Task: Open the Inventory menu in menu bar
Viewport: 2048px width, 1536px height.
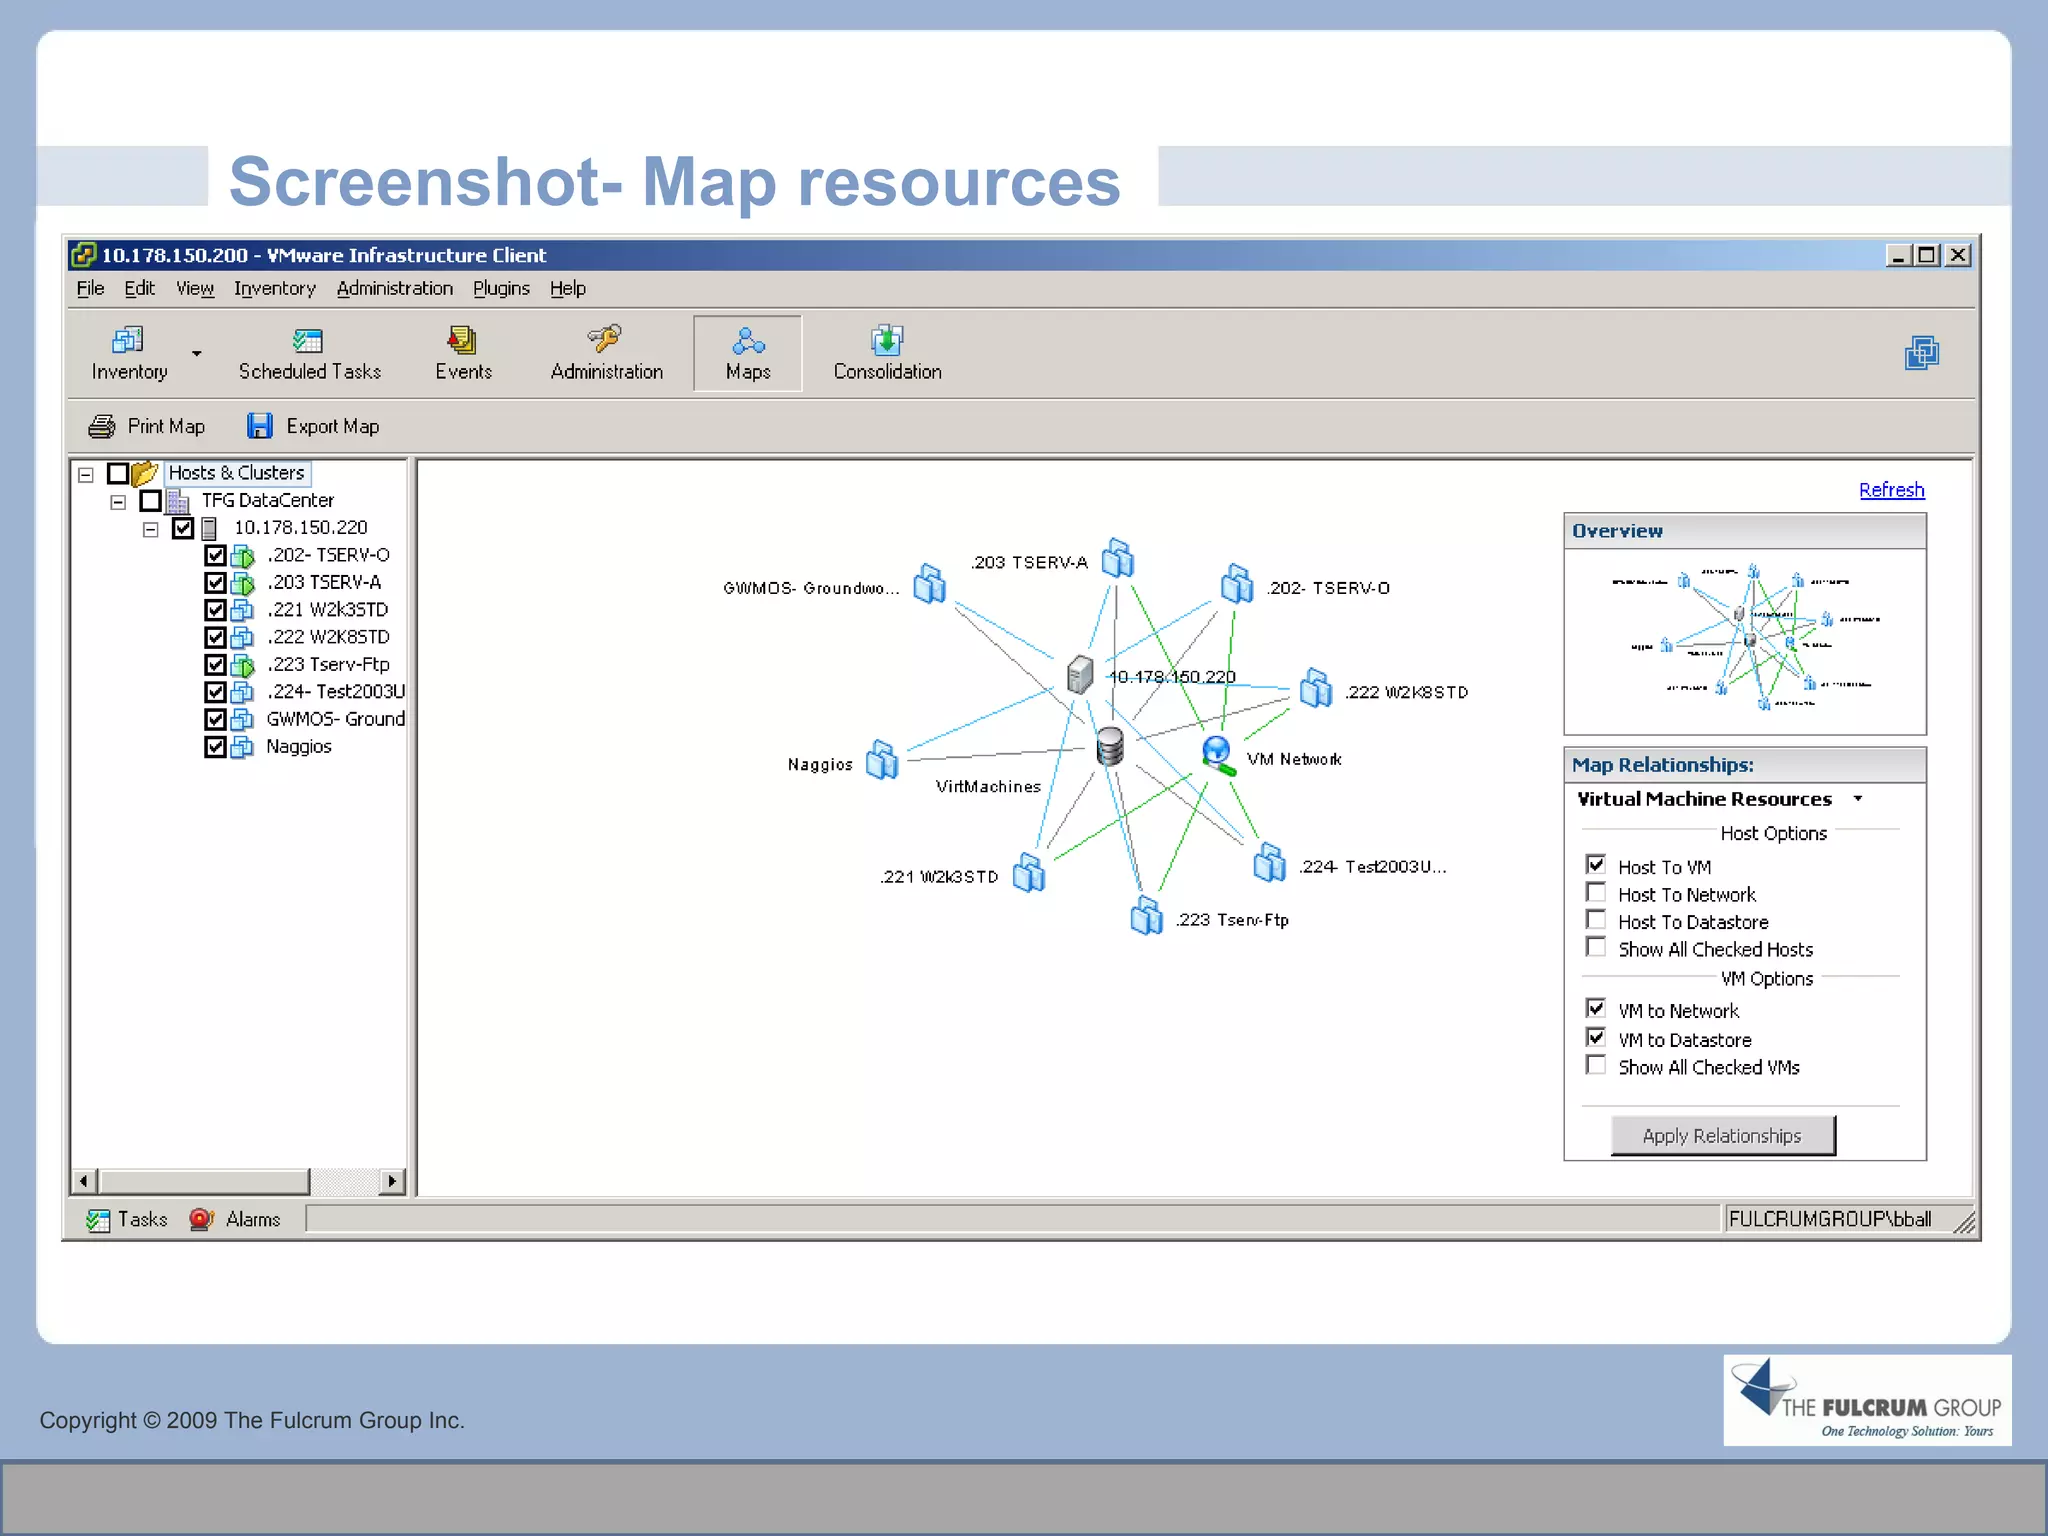Action: 275,288
